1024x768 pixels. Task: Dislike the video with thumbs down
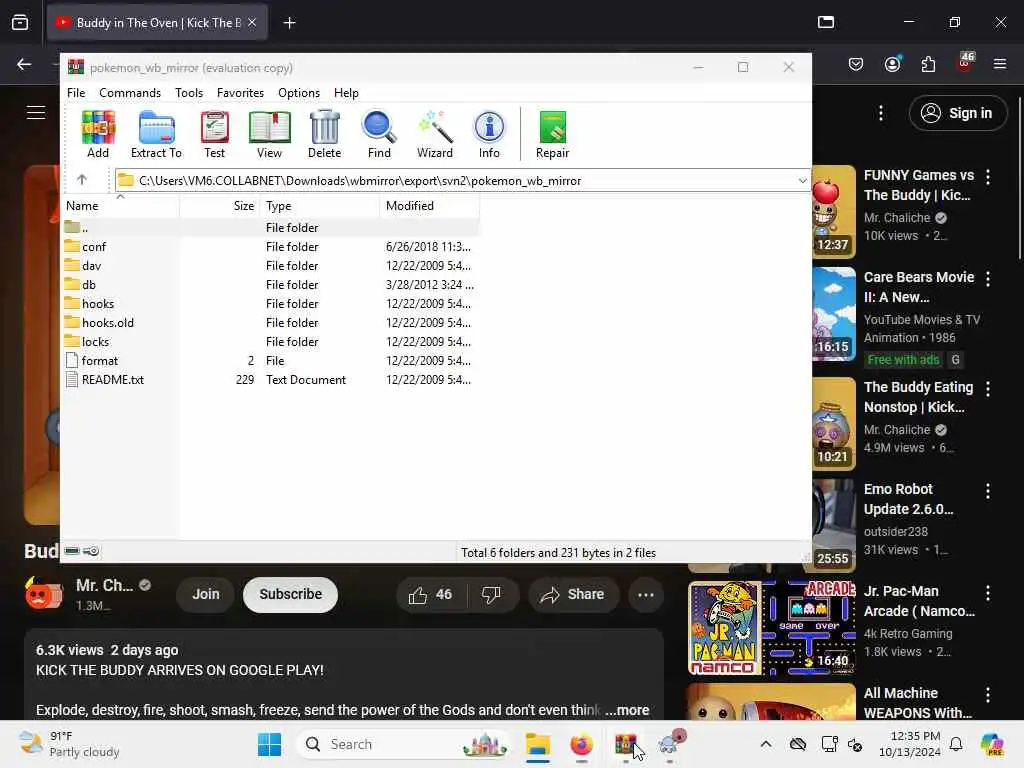pos(491,594)
